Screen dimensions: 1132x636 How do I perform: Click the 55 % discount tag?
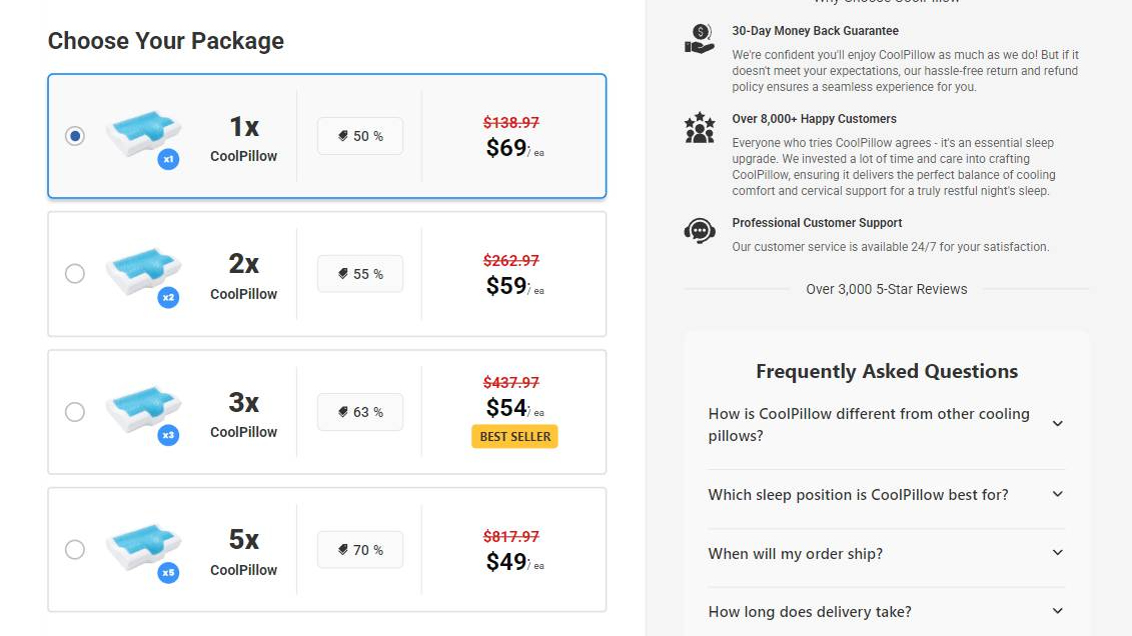[360, 274]
